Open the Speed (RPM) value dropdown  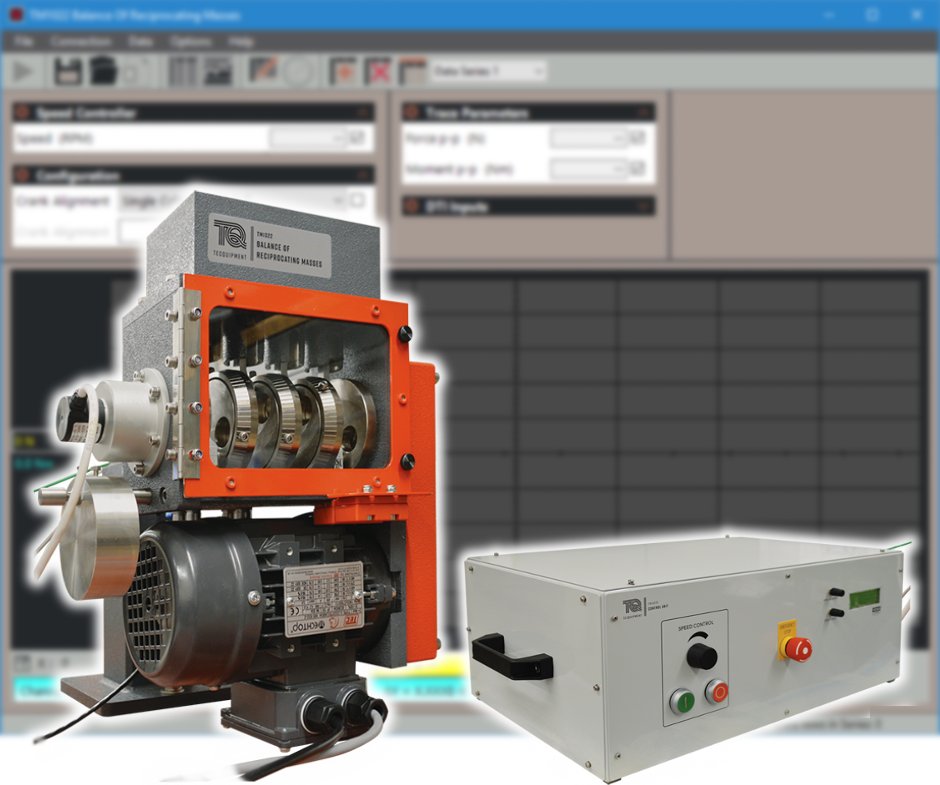[308, 139]
